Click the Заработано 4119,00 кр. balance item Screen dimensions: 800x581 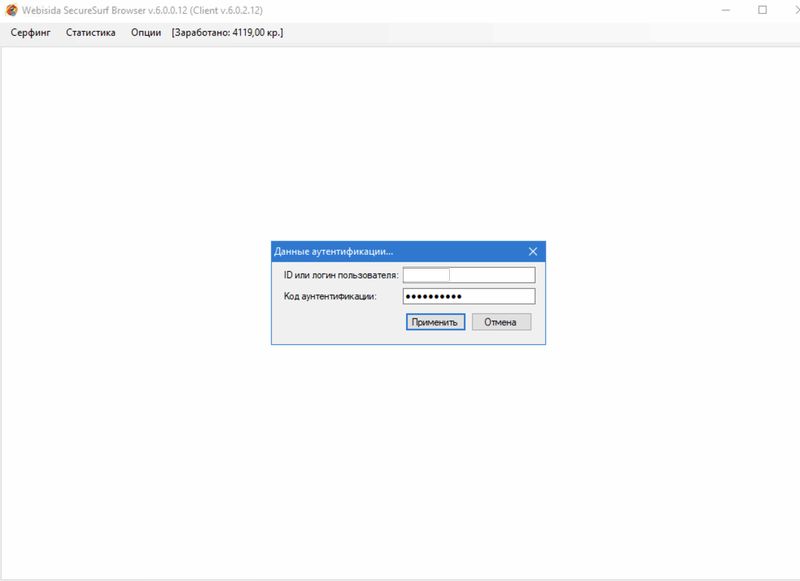[x=227, y=32]
